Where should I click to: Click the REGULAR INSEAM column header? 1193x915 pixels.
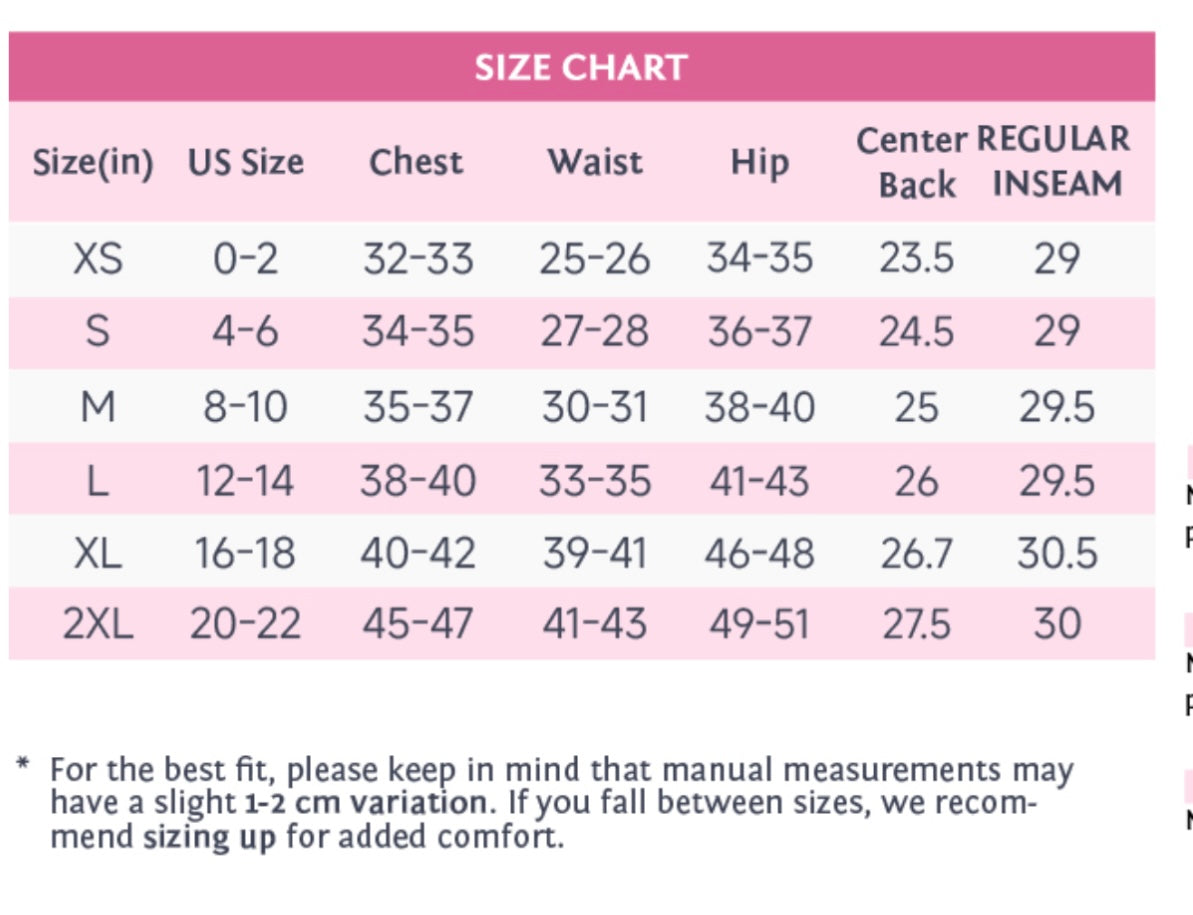tap(1055, 163)
